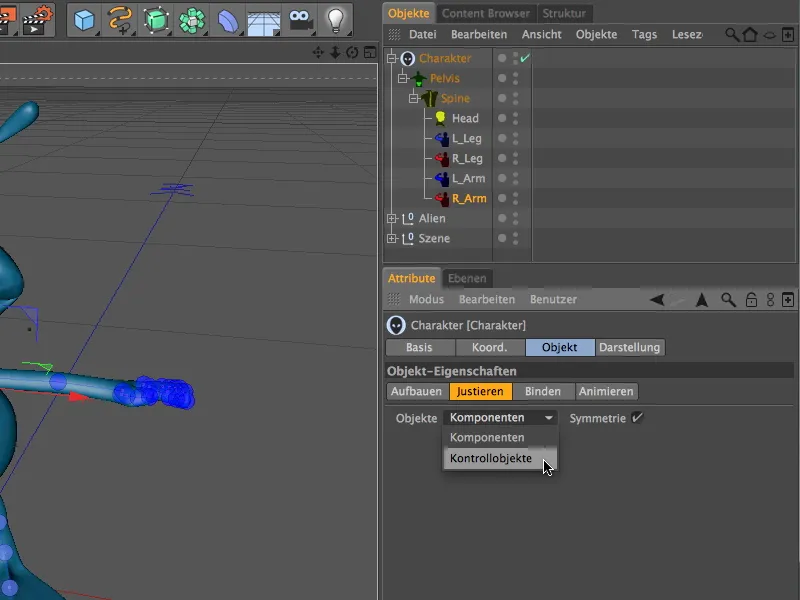
Task: Click the home icon in Object Manager
Action: click(750, 35)
